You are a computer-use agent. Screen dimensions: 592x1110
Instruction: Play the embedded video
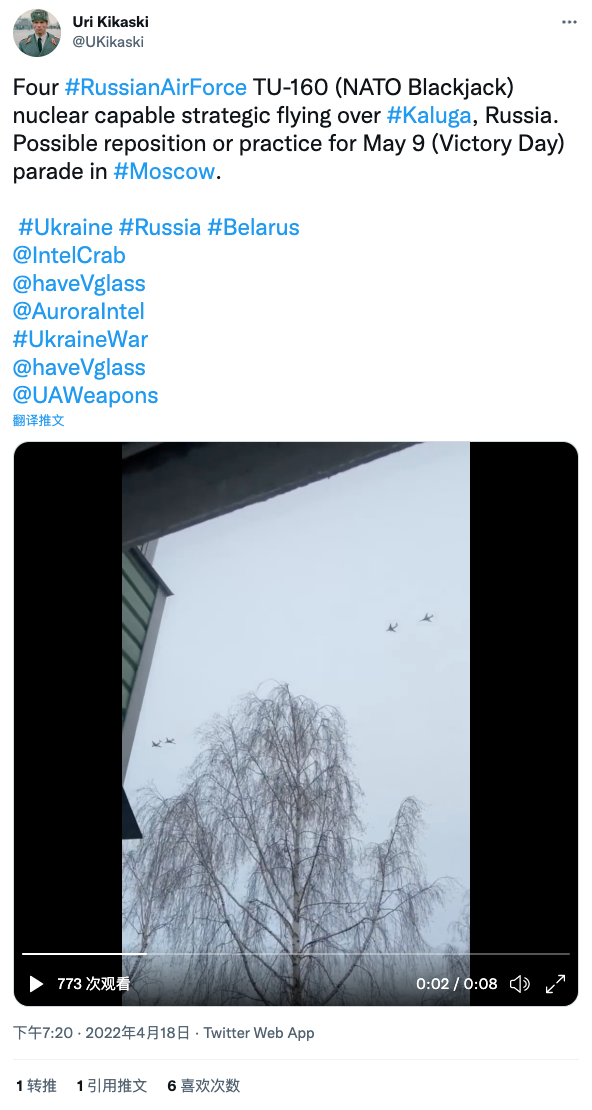[36, 983]
